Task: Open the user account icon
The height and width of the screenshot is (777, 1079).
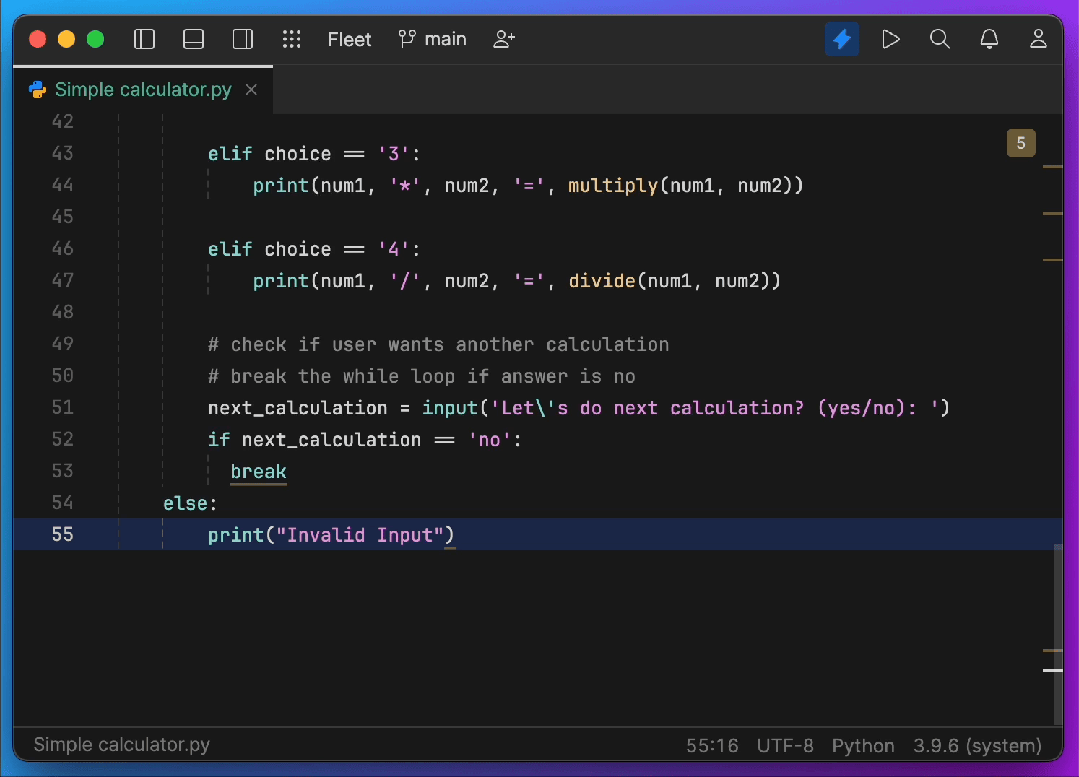Action: click(x=1038, y=39)
